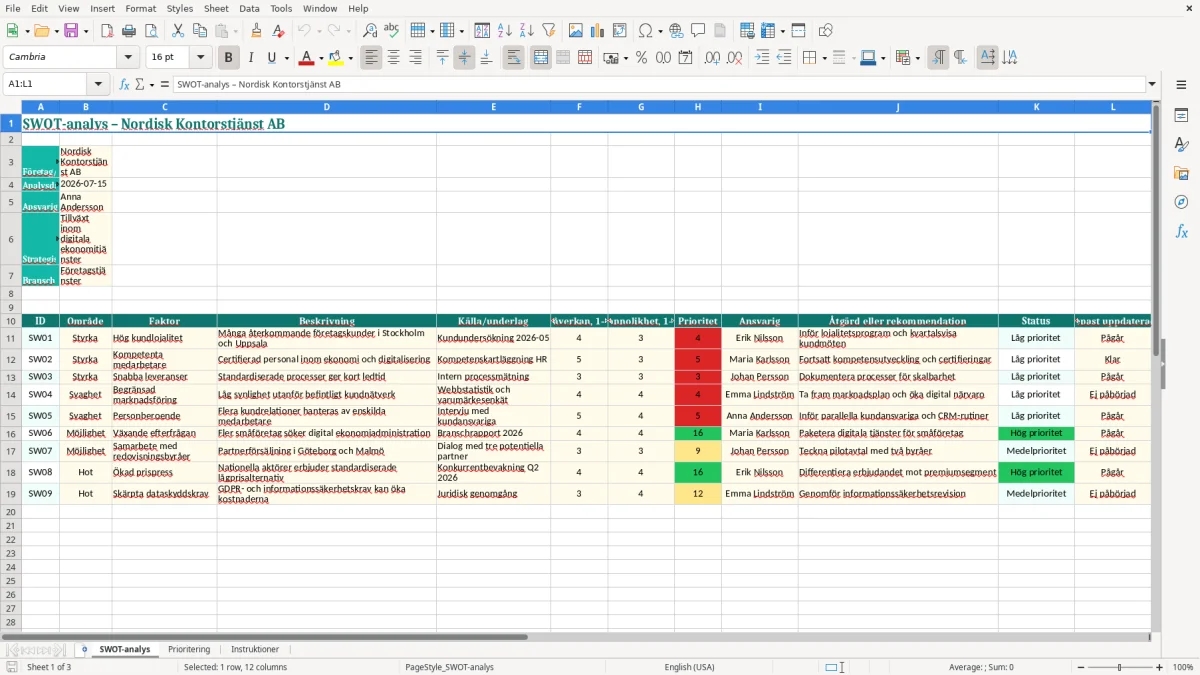1200x675 pixels.
Task: Click the 100% zoom level
Action: [x=1182, y=667]
